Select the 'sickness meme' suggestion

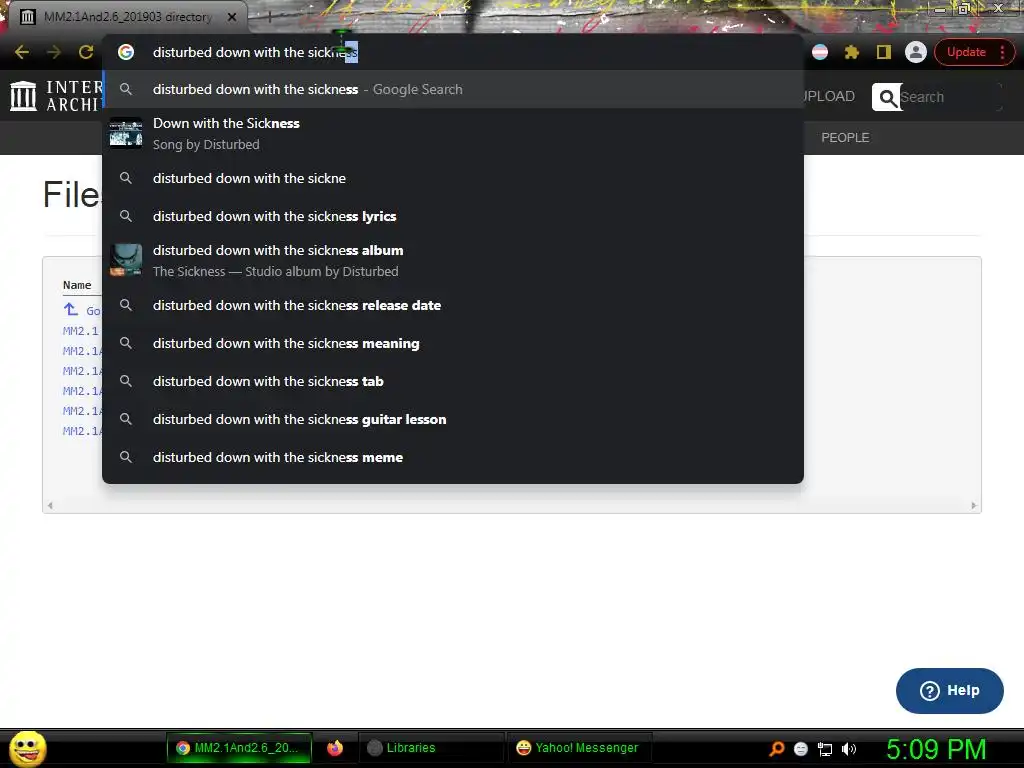[453, 457]
